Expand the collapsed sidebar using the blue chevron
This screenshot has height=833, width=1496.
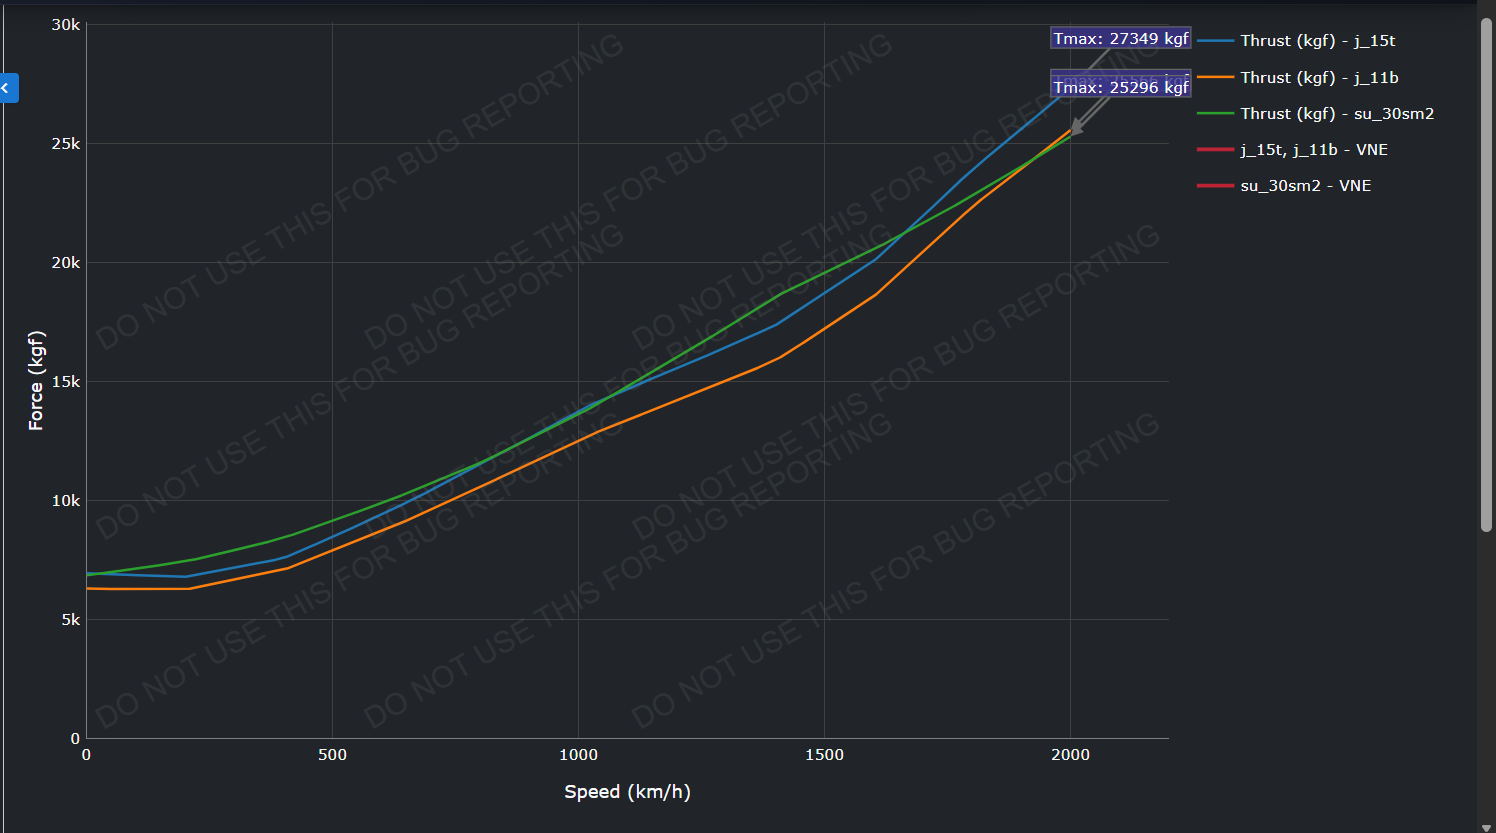(x=8, y=88)
